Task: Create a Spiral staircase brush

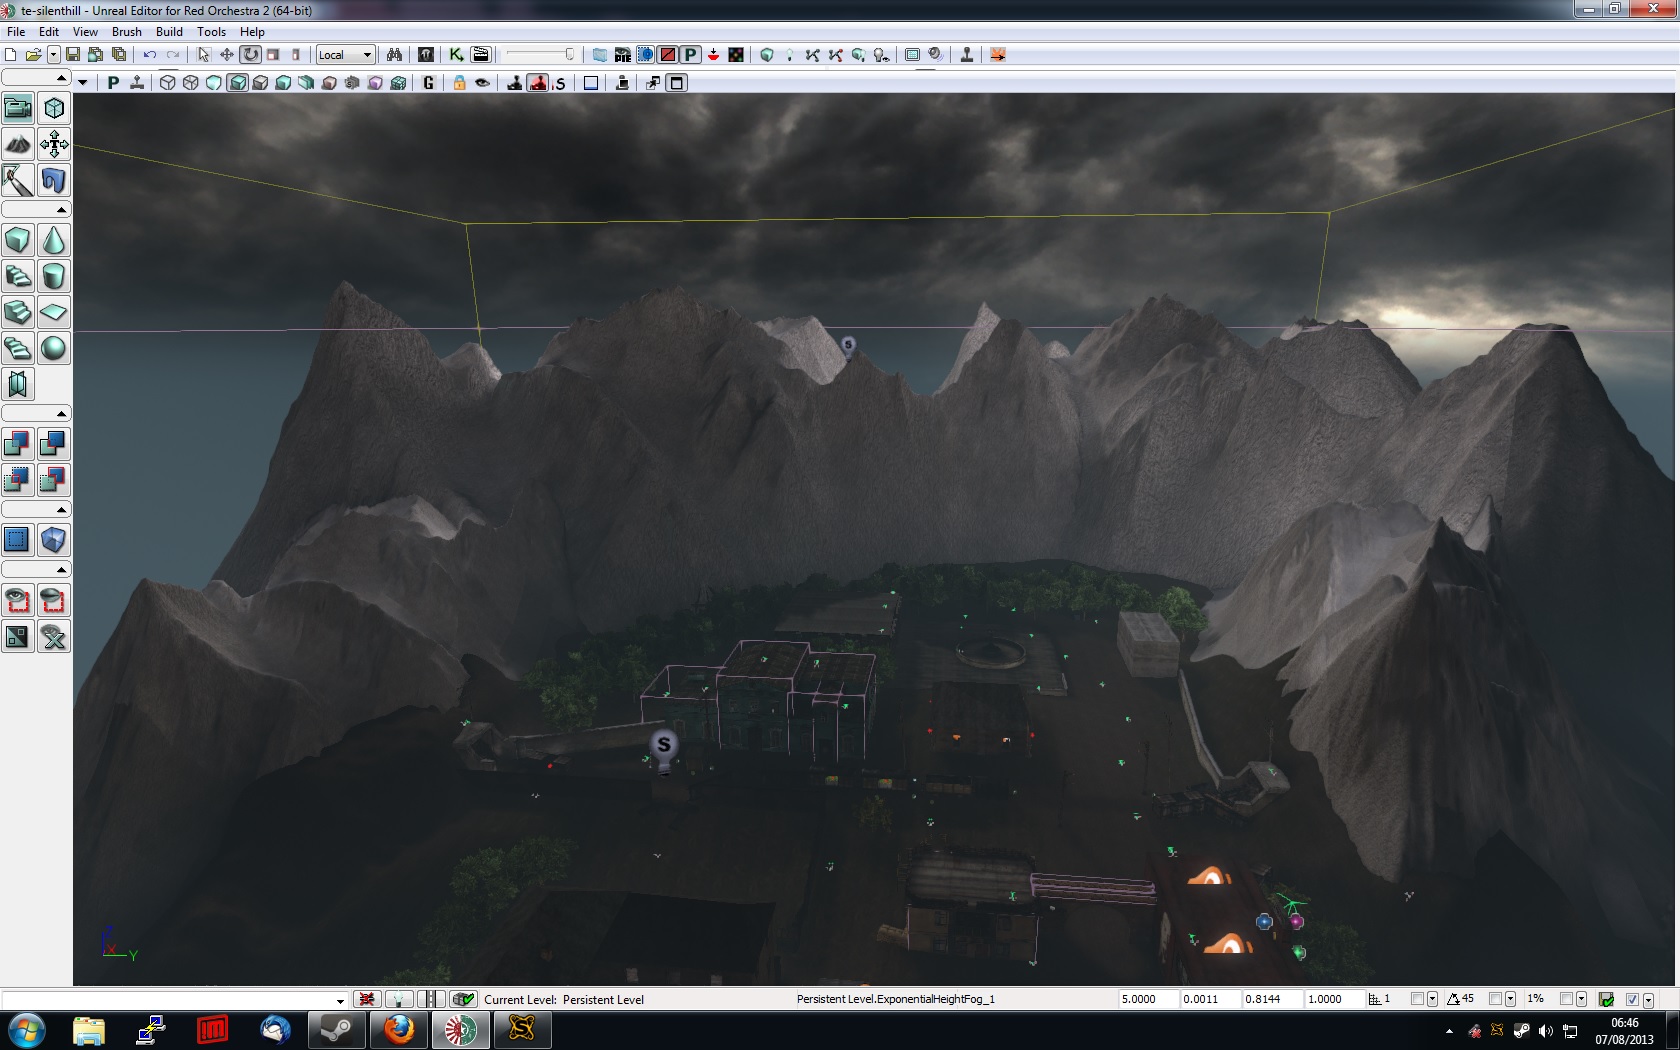Action: tap(18, 348)
